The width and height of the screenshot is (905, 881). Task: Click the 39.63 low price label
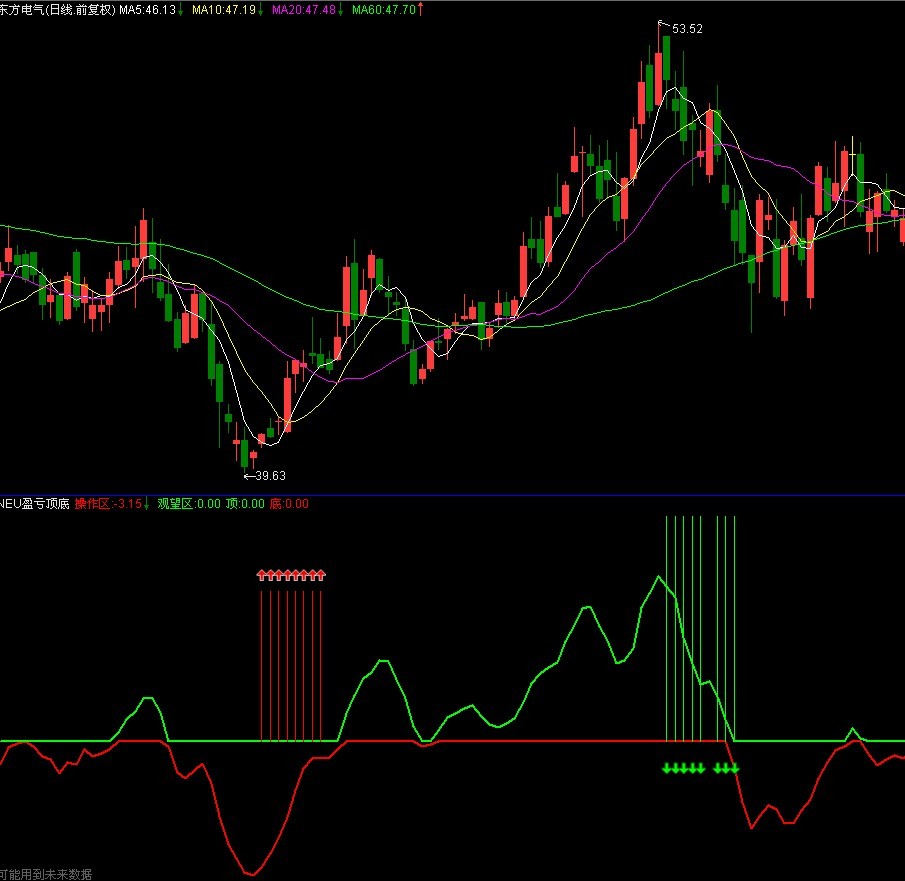(x=270, y=476)
